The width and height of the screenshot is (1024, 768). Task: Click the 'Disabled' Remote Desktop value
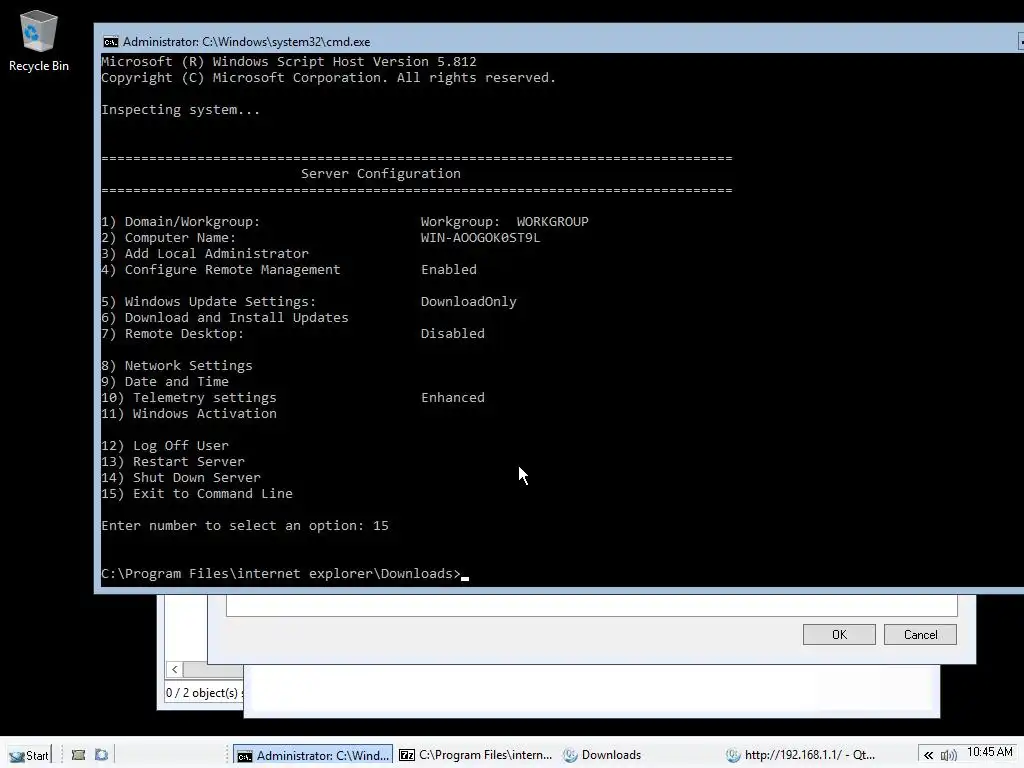pyautogui.click(x=453, y=334)
